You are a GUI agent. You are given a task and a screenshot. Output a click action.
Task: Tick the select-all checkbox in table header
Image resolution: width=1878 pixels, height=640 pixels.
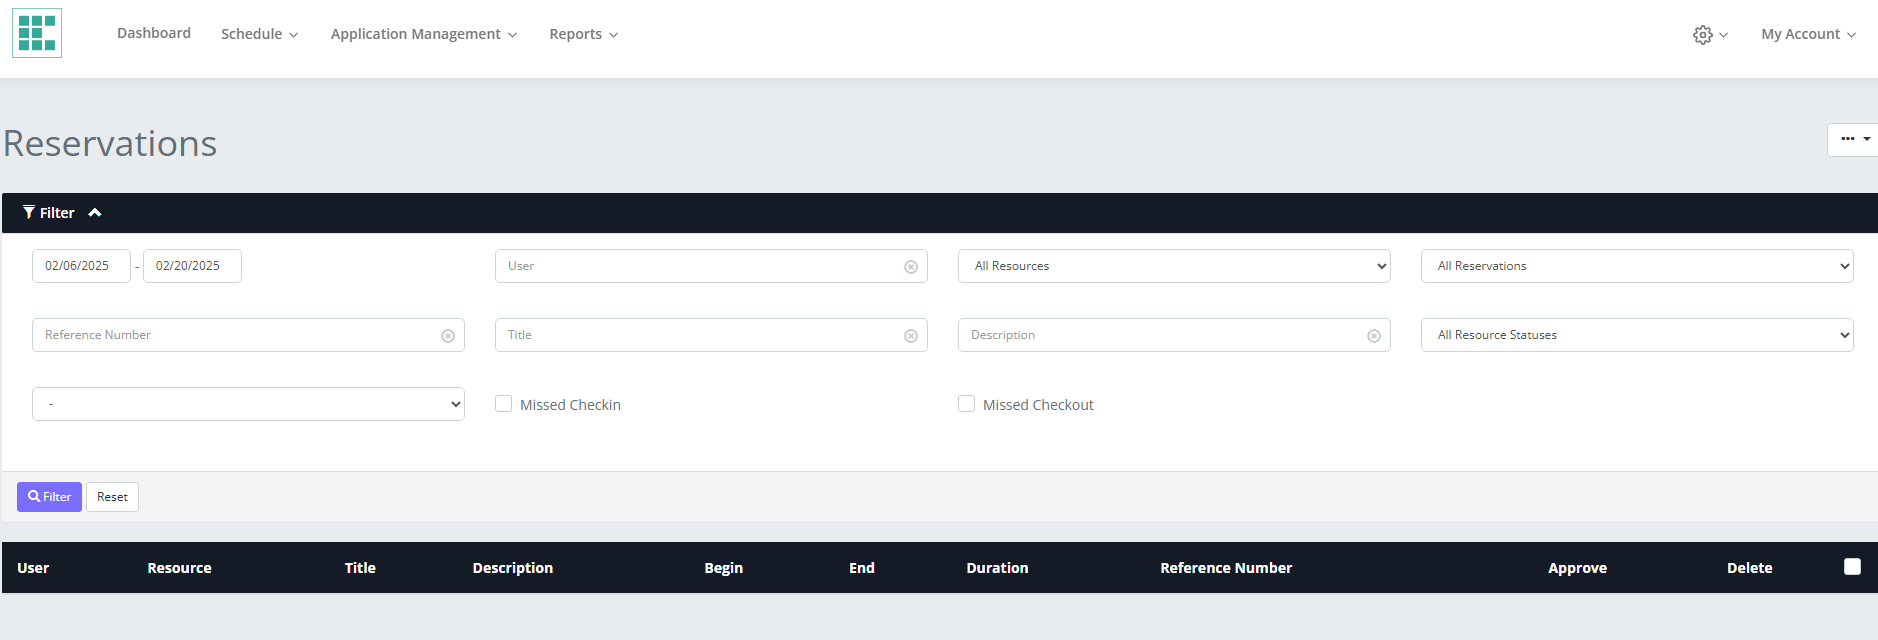click(1852, 567)
